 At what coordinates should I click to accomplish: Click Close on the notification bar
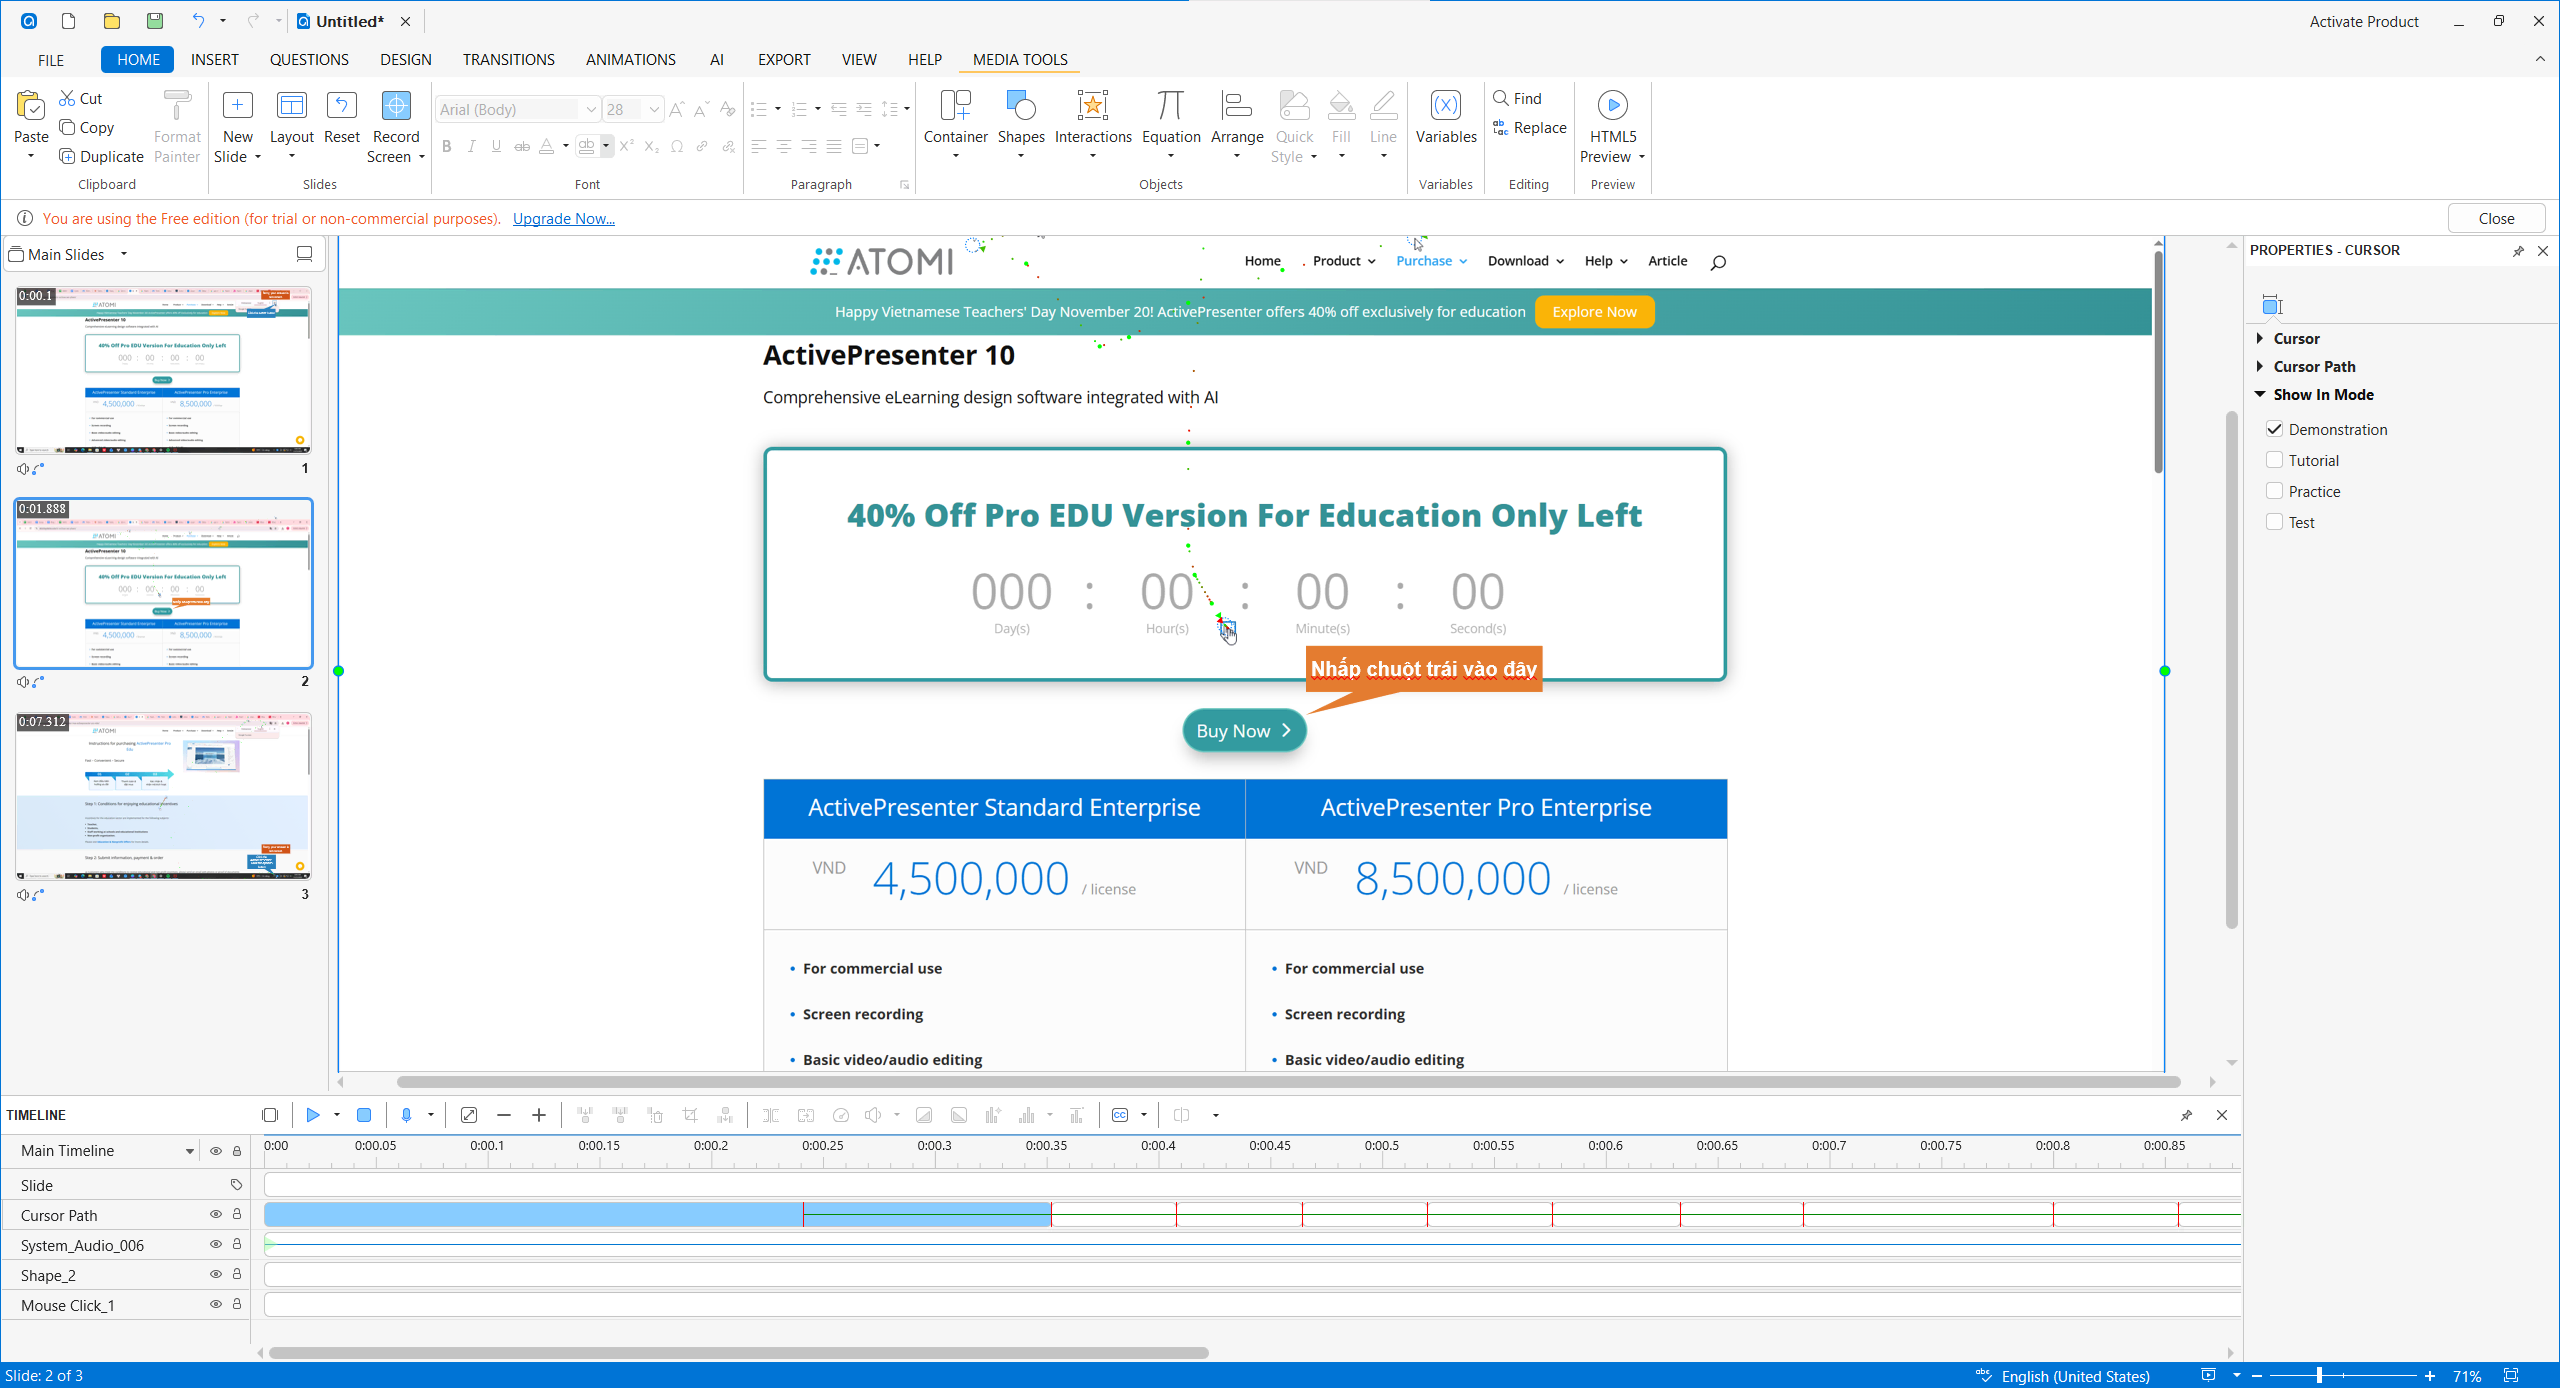click(2495, 218)
